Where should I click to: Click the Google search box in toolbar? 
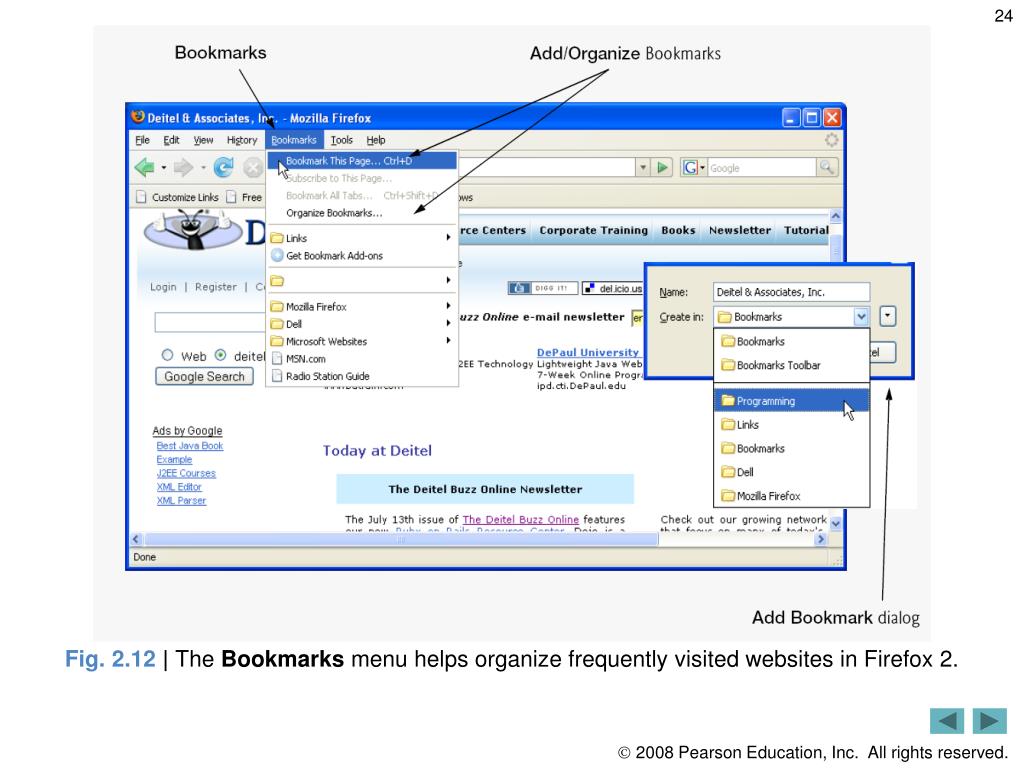(761, 168)
